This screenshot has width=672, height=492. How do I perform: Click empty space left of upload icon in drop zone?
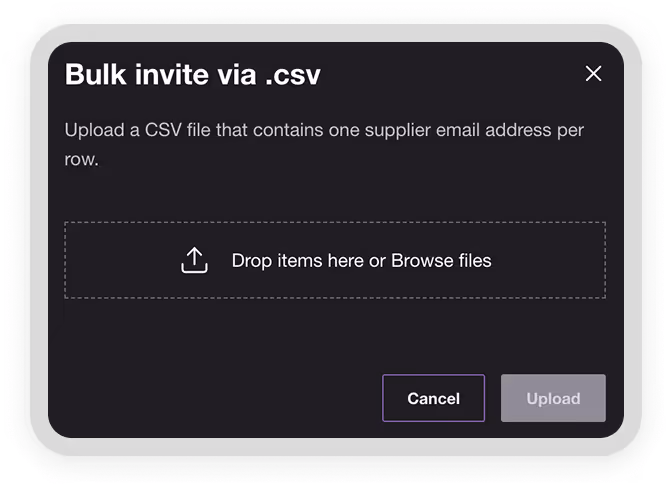point(122,260)
